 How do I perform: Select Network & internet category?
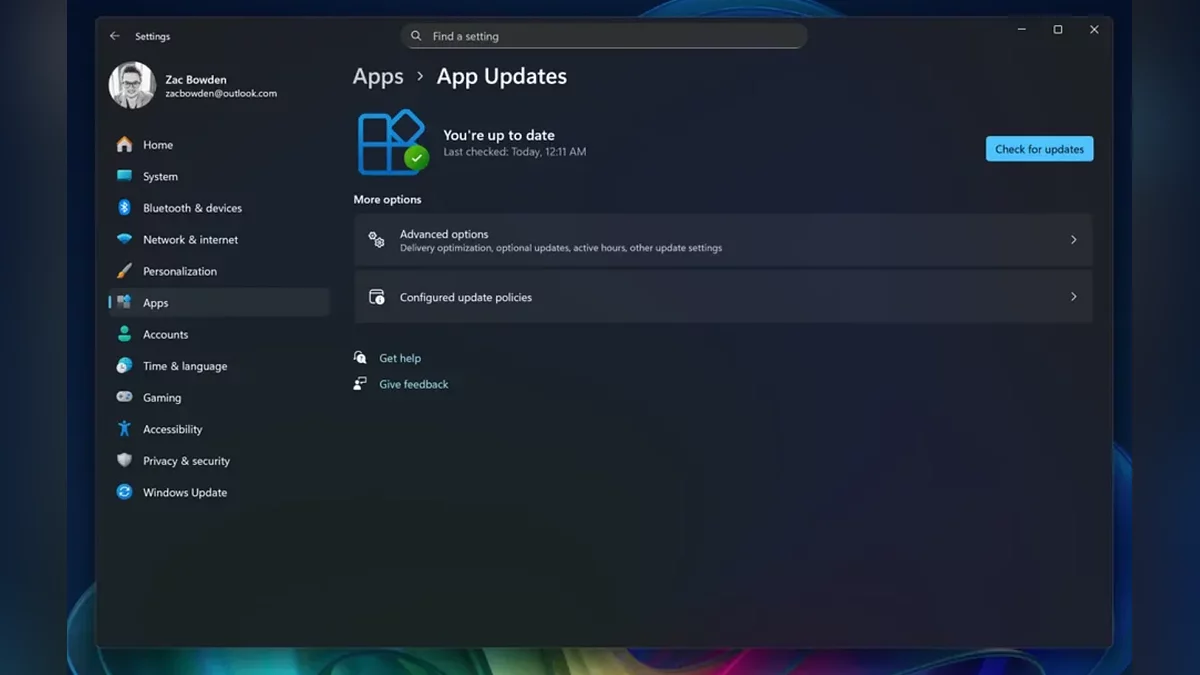219,239
